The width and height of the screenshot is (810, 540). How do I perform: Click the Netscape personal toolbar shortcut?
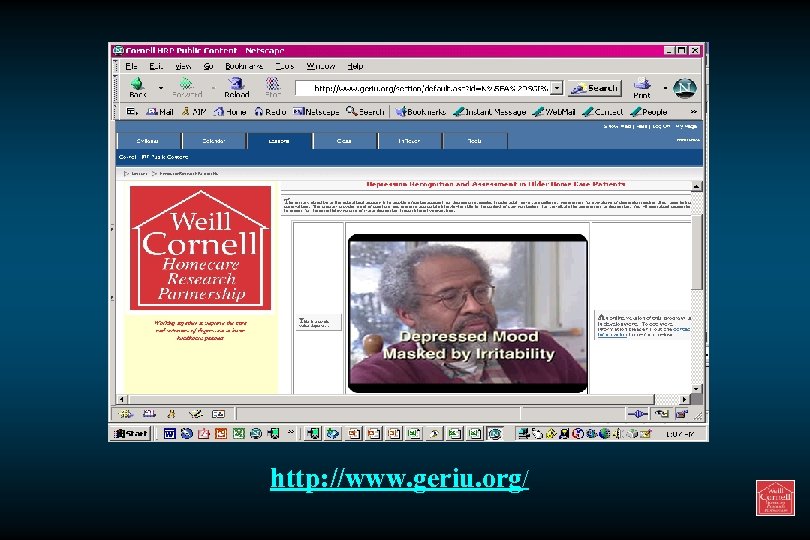tap(316, 112)
